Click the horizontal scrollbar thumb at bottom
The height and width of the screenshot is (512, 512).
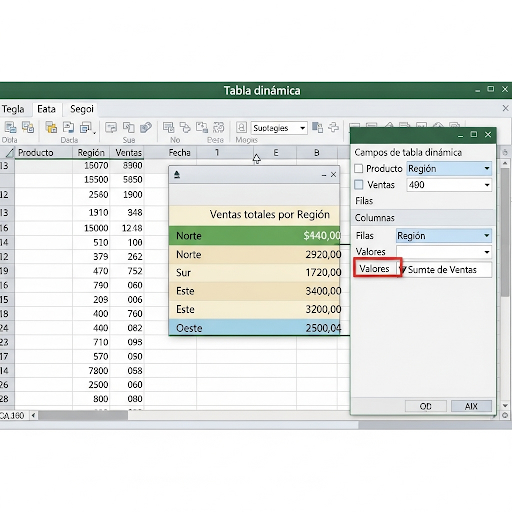[83, 415]
